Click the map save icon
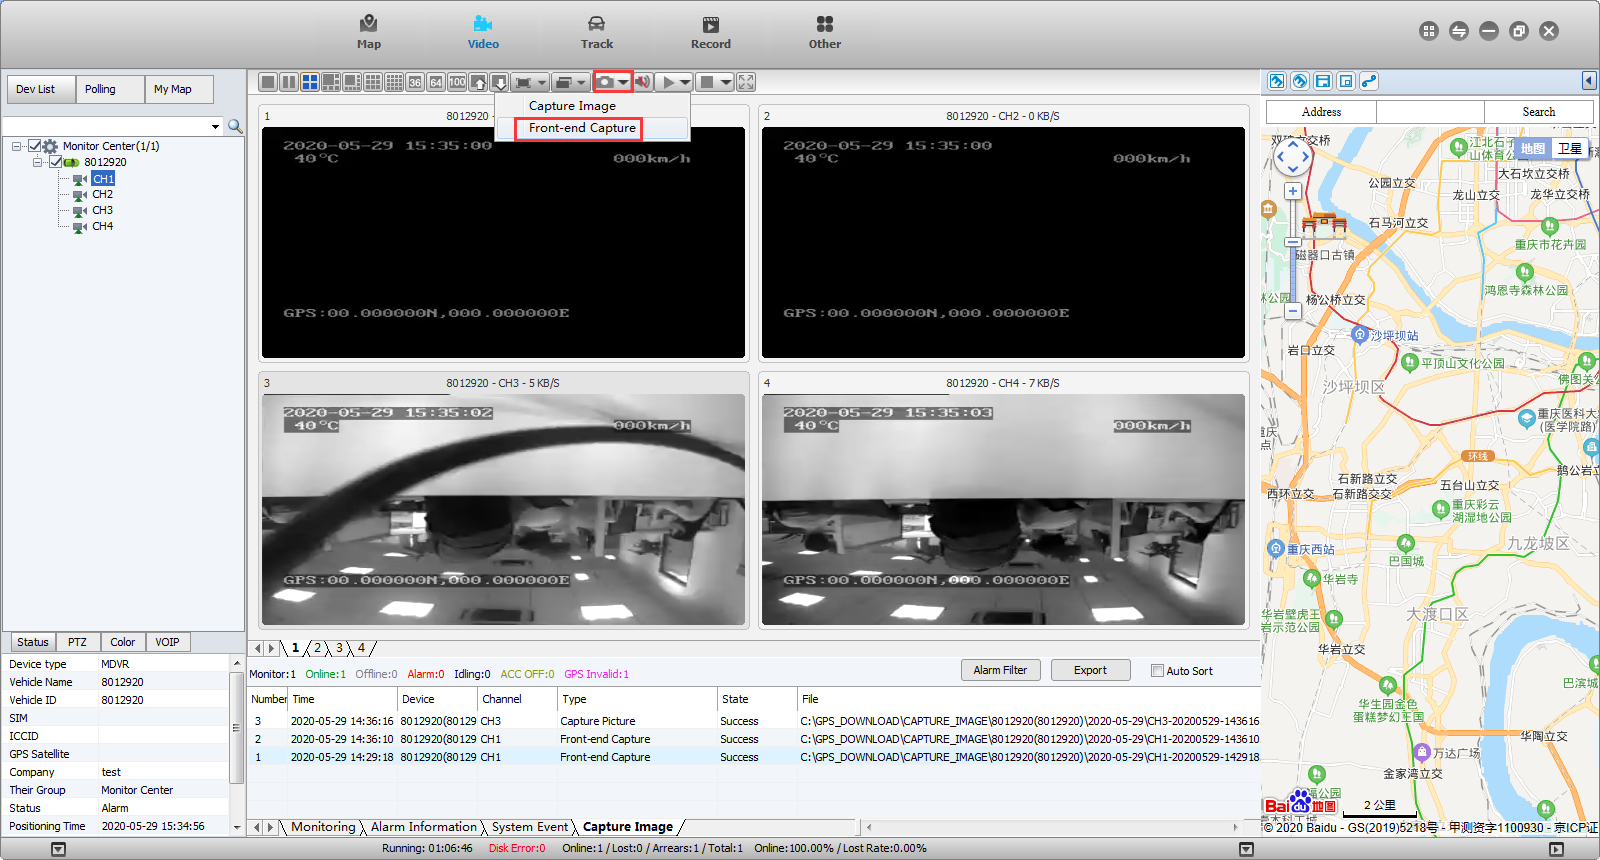1600x860 pixels. pos(1323,81)
